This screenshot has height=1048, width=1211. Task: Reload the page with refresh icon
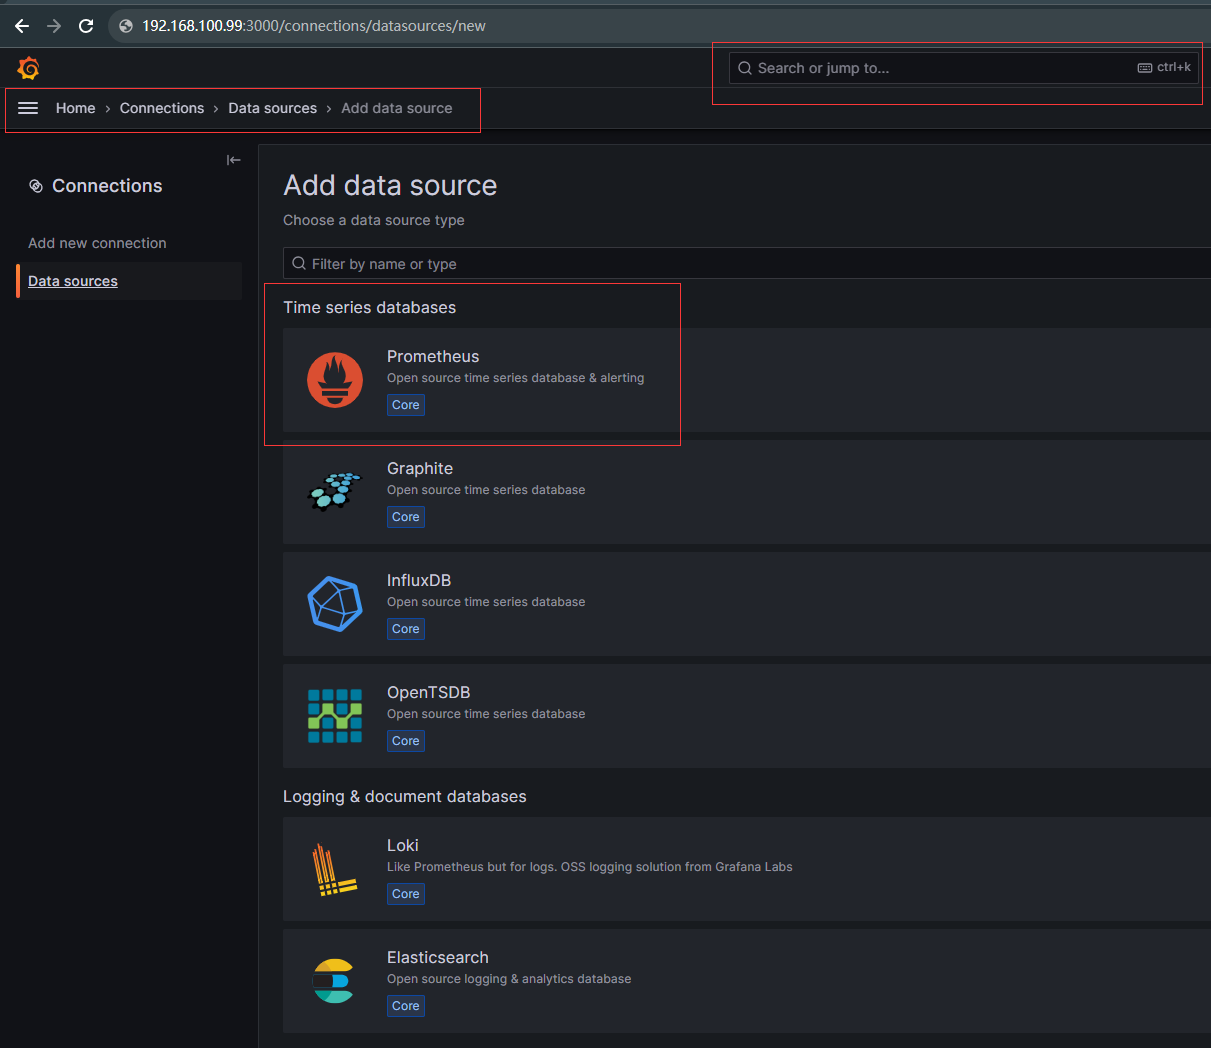pos(86,26)
